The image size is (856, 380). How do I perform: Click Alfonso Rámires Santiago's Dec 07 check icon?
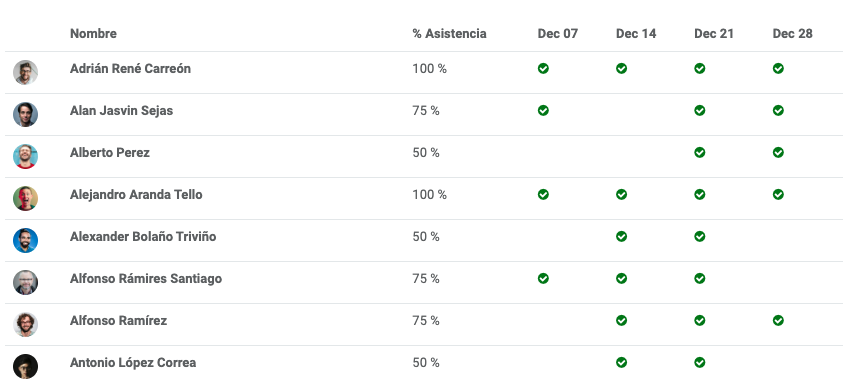pos(543,278)
